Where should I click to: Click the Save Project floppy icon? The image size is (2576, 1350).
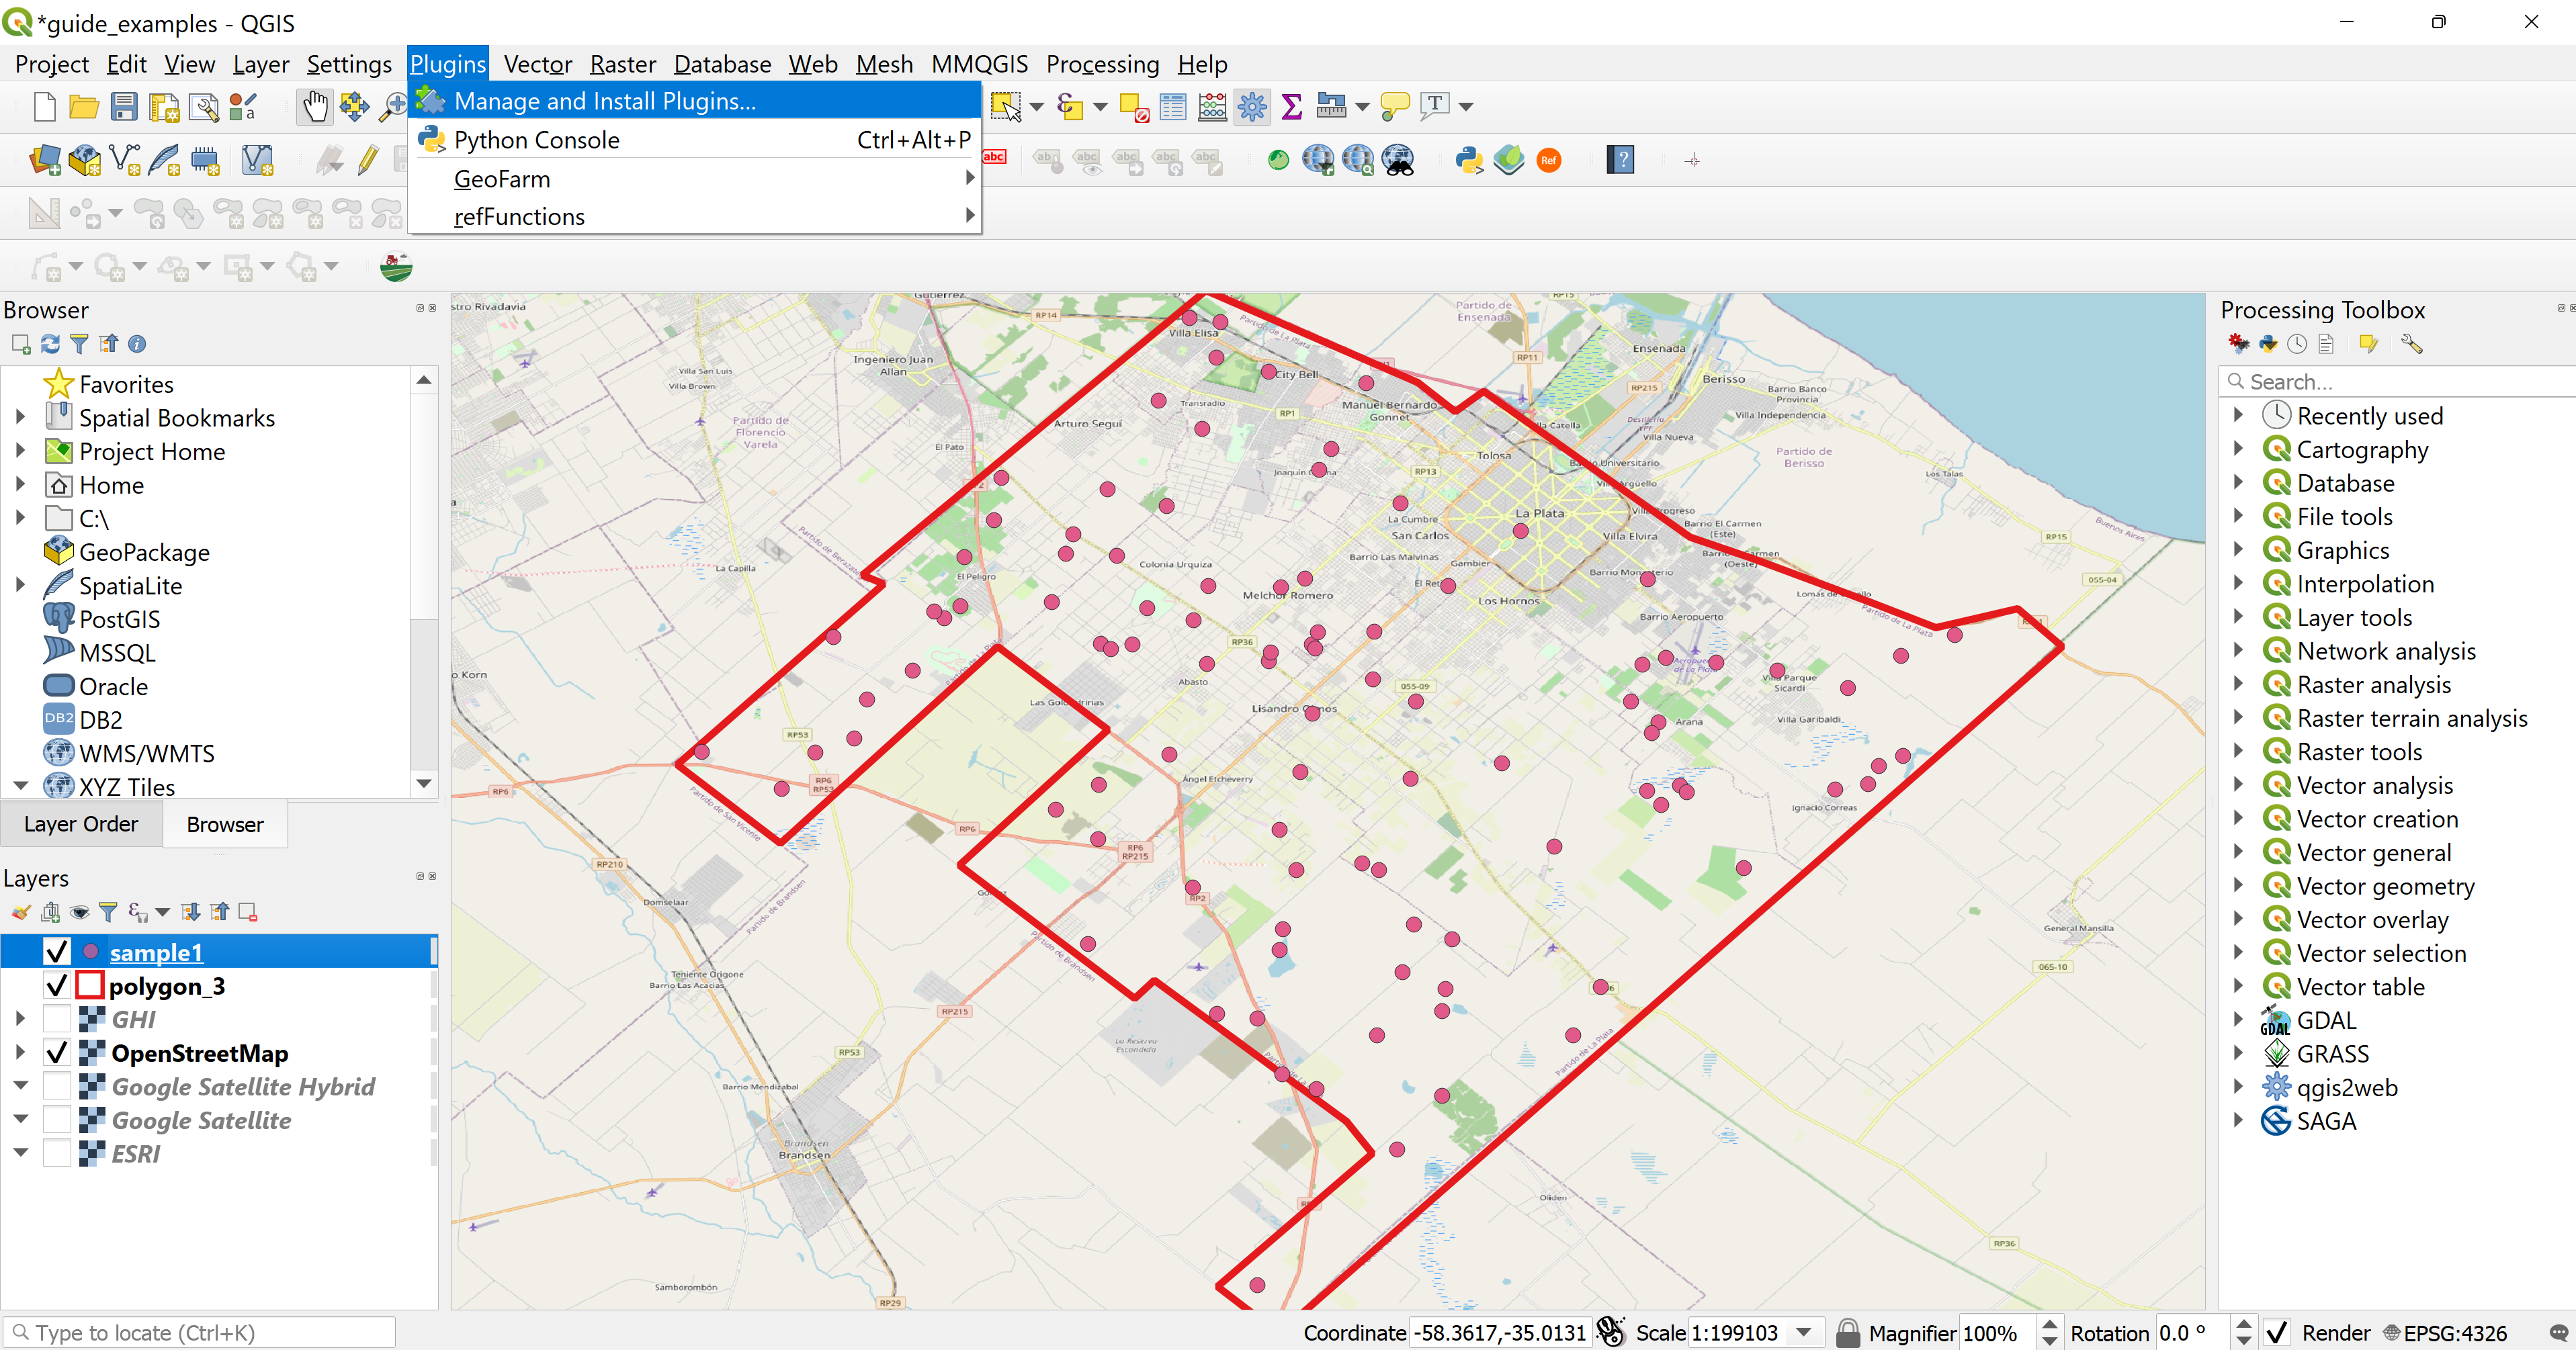point(123,106)
